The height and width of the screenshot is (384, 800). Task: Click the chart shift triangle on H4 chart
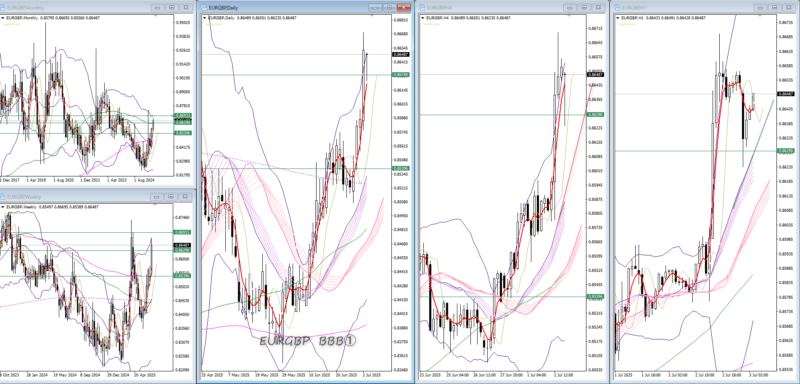[568, 16]
